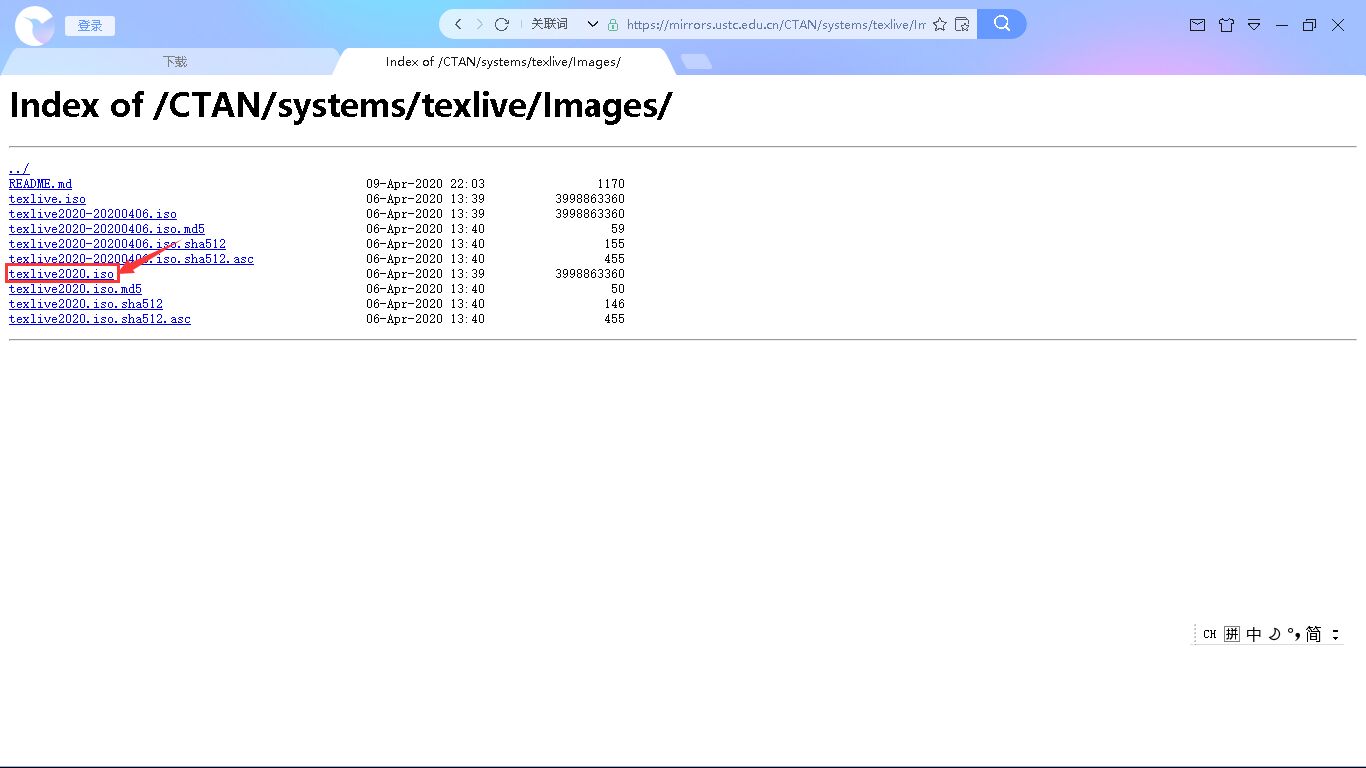Focus the address bar URL
The width and height of the screenshot is (1366, 768).
(776, 24)
